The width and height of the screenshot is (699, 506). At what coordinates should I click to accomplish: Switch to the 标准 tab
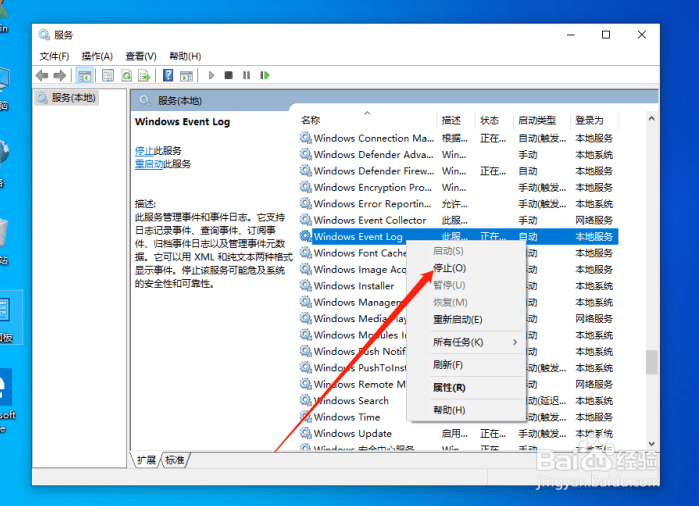[175, 460]
